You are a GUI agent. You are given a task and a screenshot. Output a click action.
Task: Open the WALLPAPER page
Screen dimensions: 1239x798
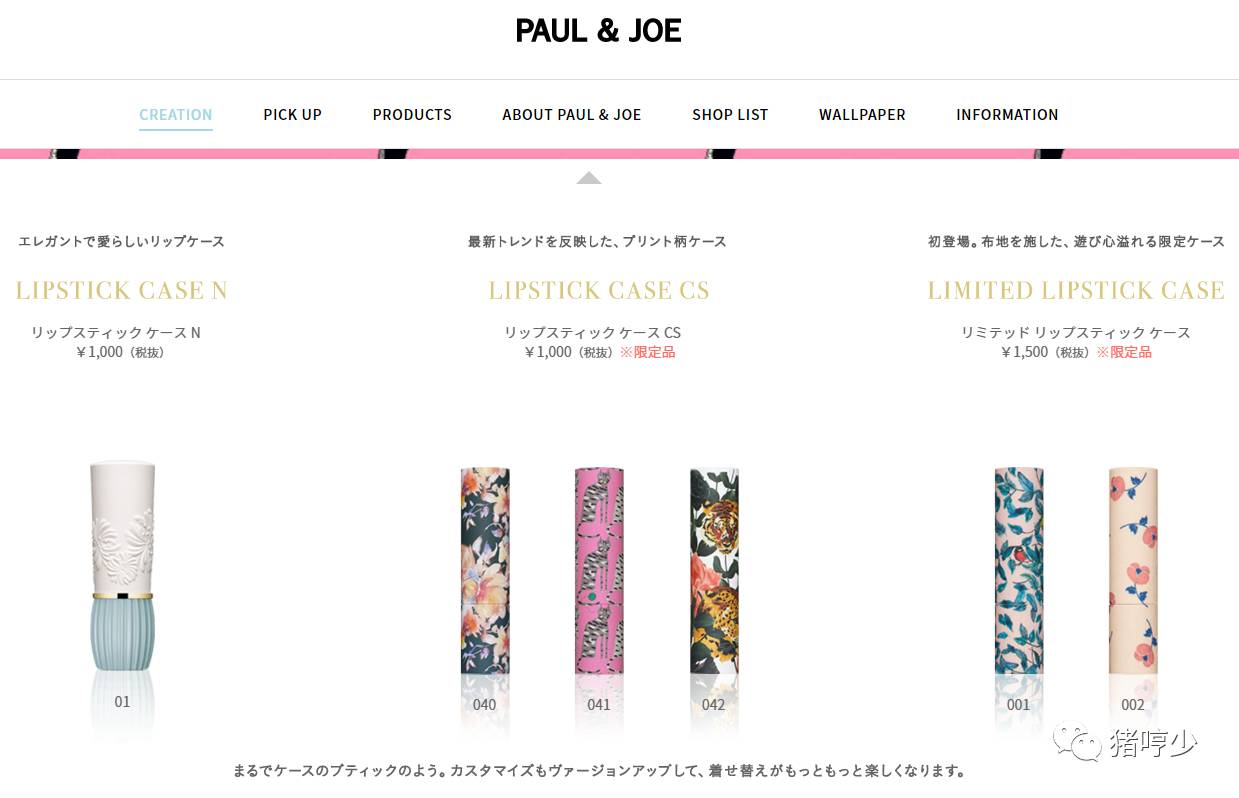tap(862, 114)
